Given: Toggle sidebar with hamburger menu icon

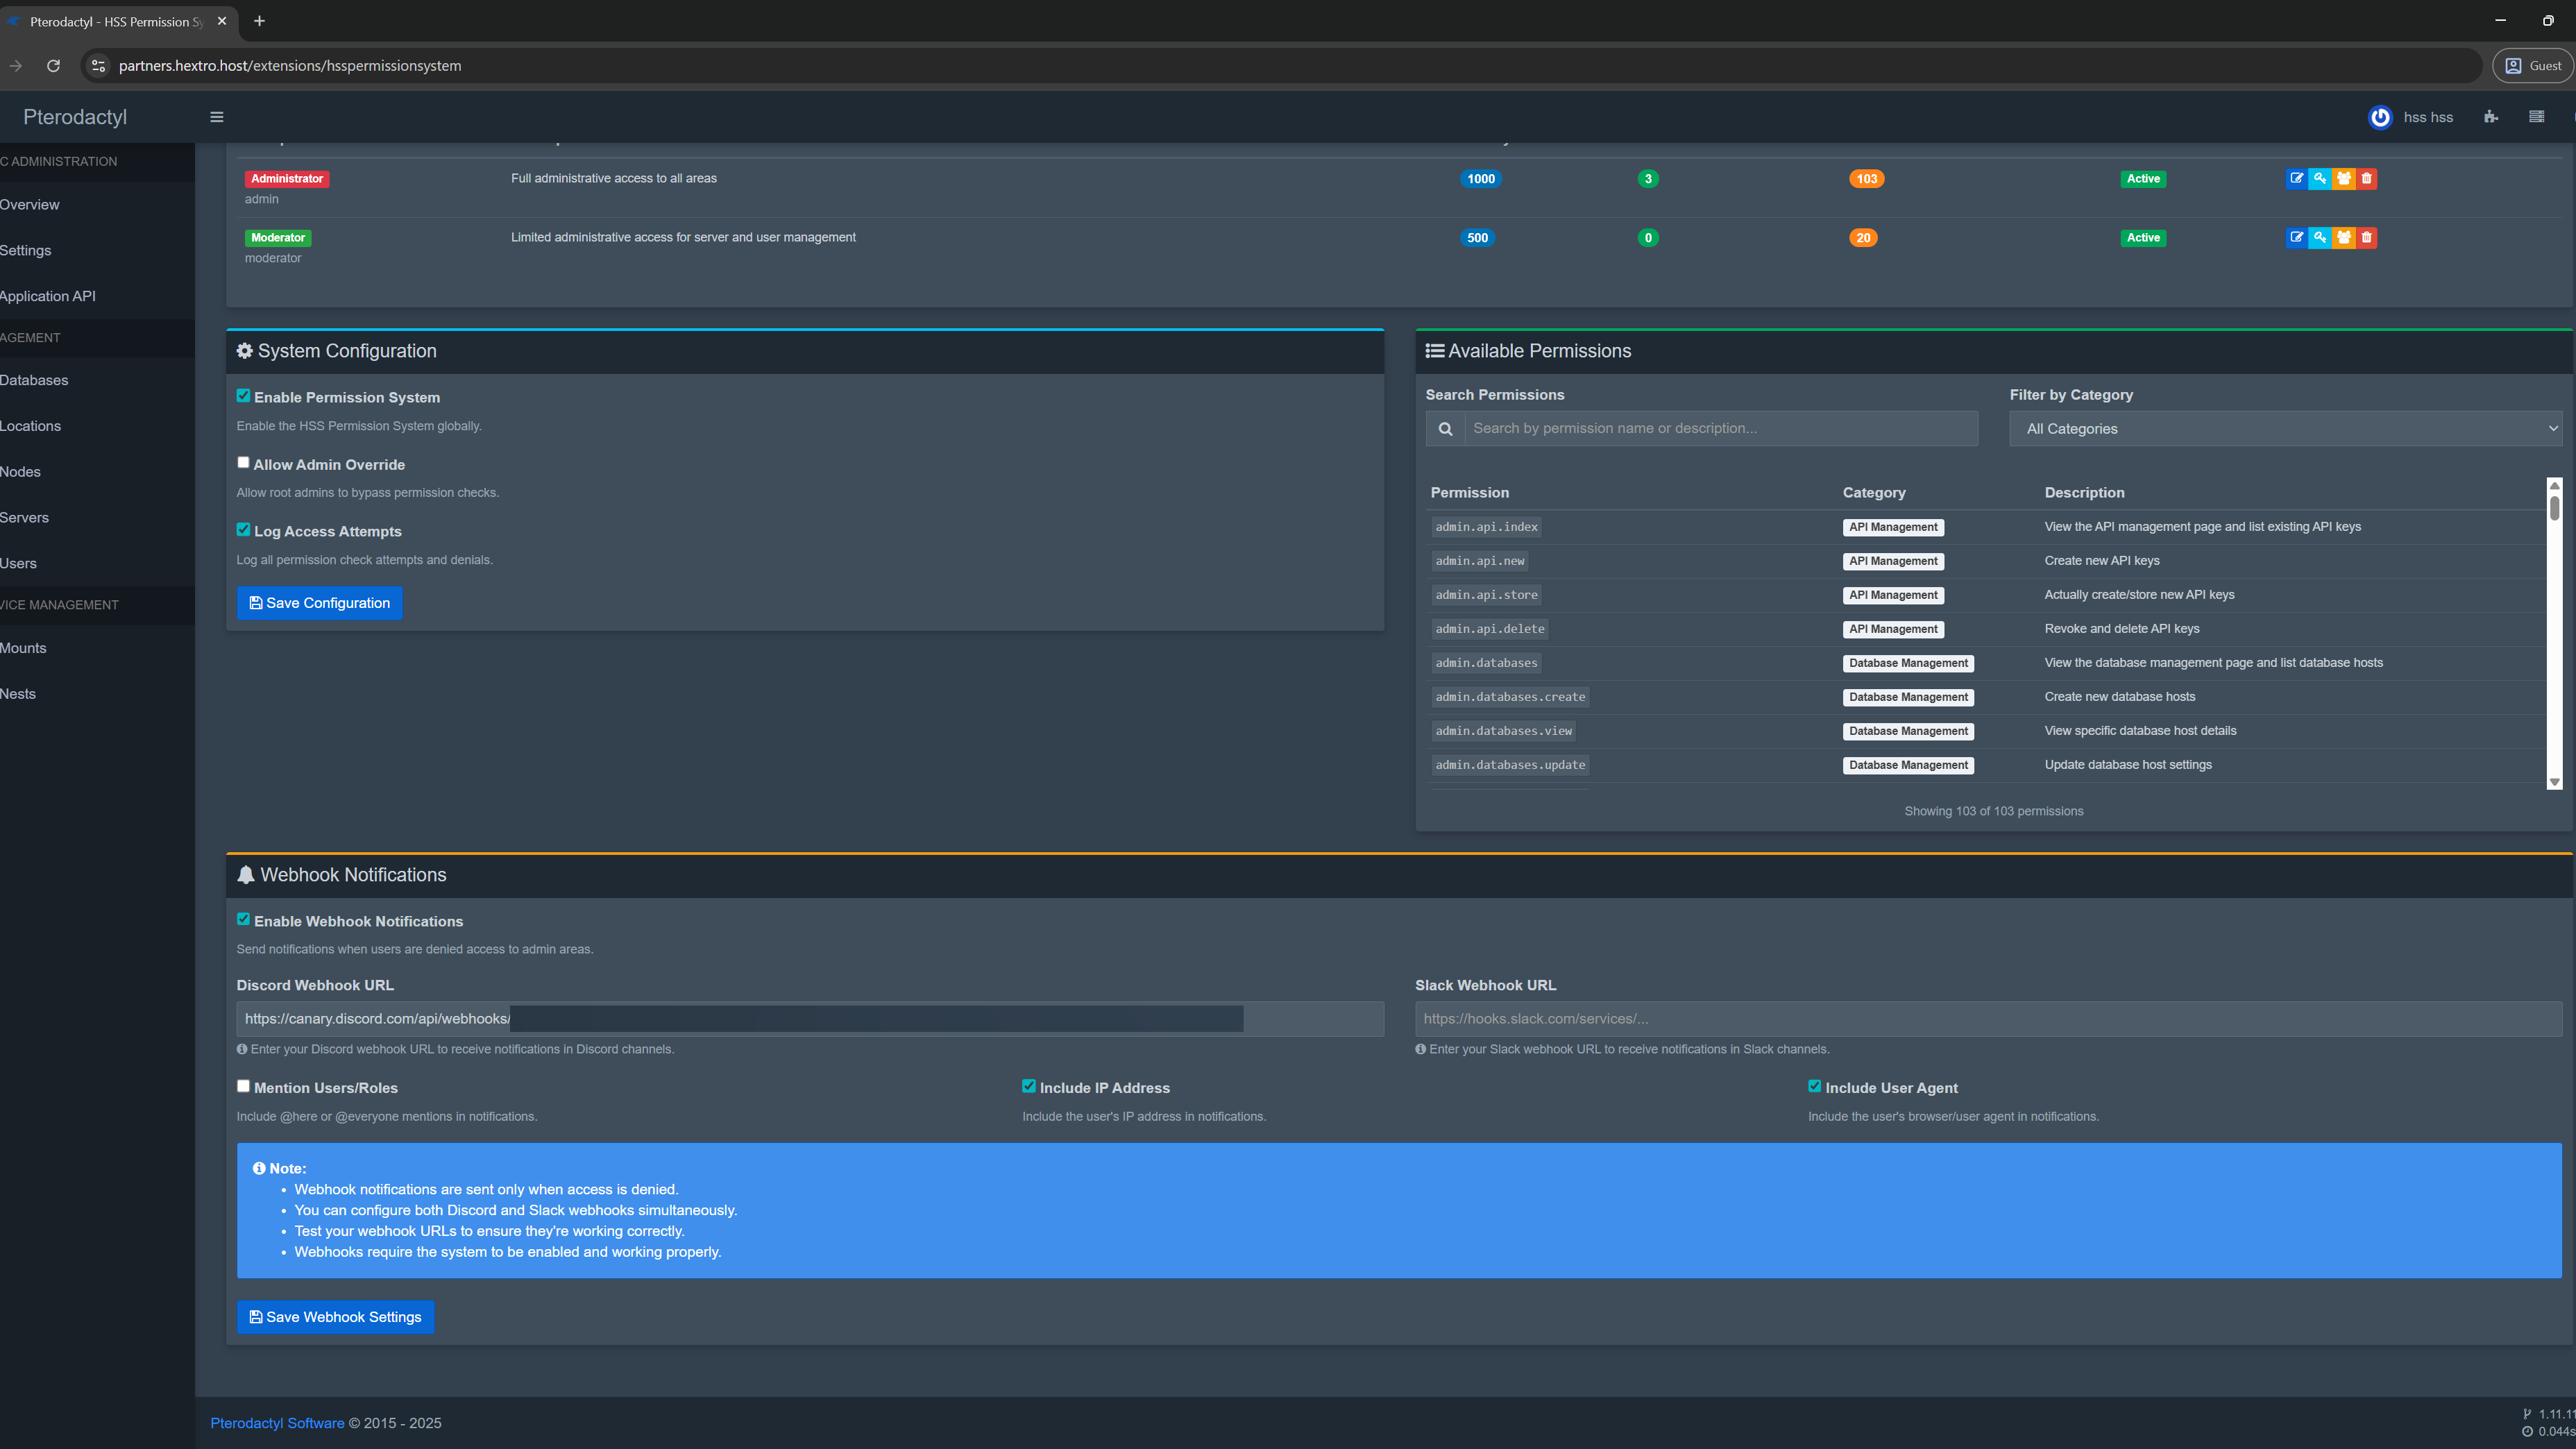Looking at the screenshot, I should [x=216, y=117].
